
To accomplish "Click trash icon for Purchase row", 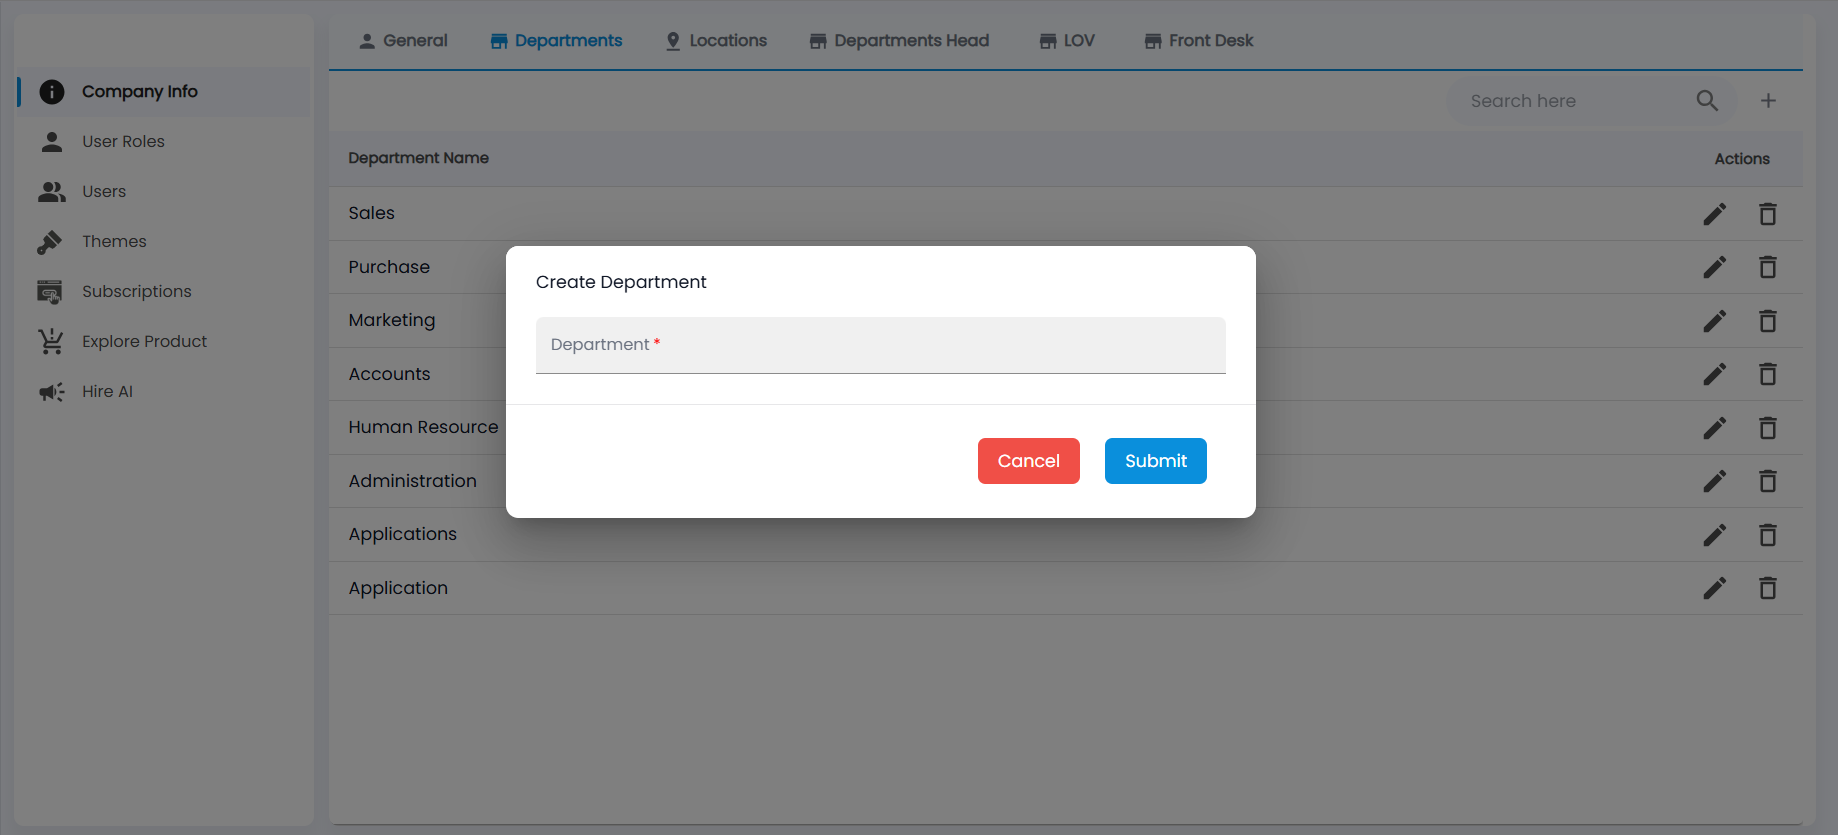I will point(1768,267).
